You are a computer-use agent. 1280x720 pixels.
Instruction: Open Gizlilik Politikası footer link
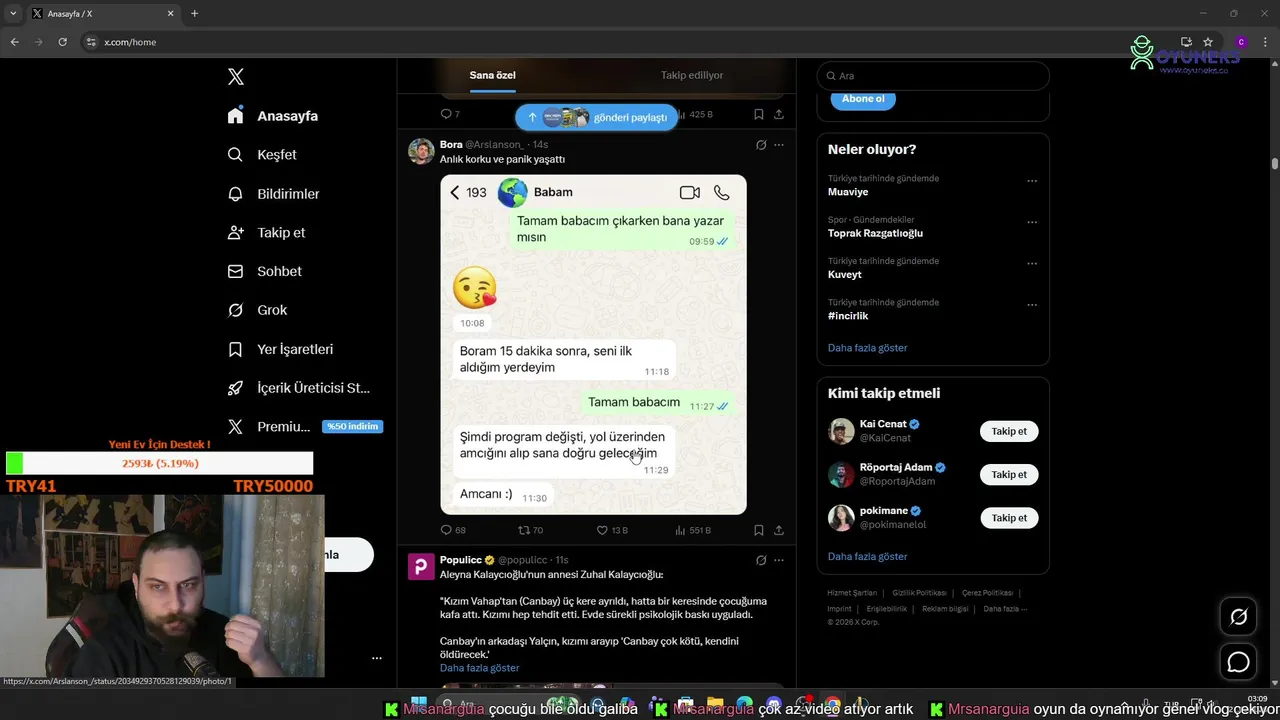pyautogui.click(x=919, y=593)
